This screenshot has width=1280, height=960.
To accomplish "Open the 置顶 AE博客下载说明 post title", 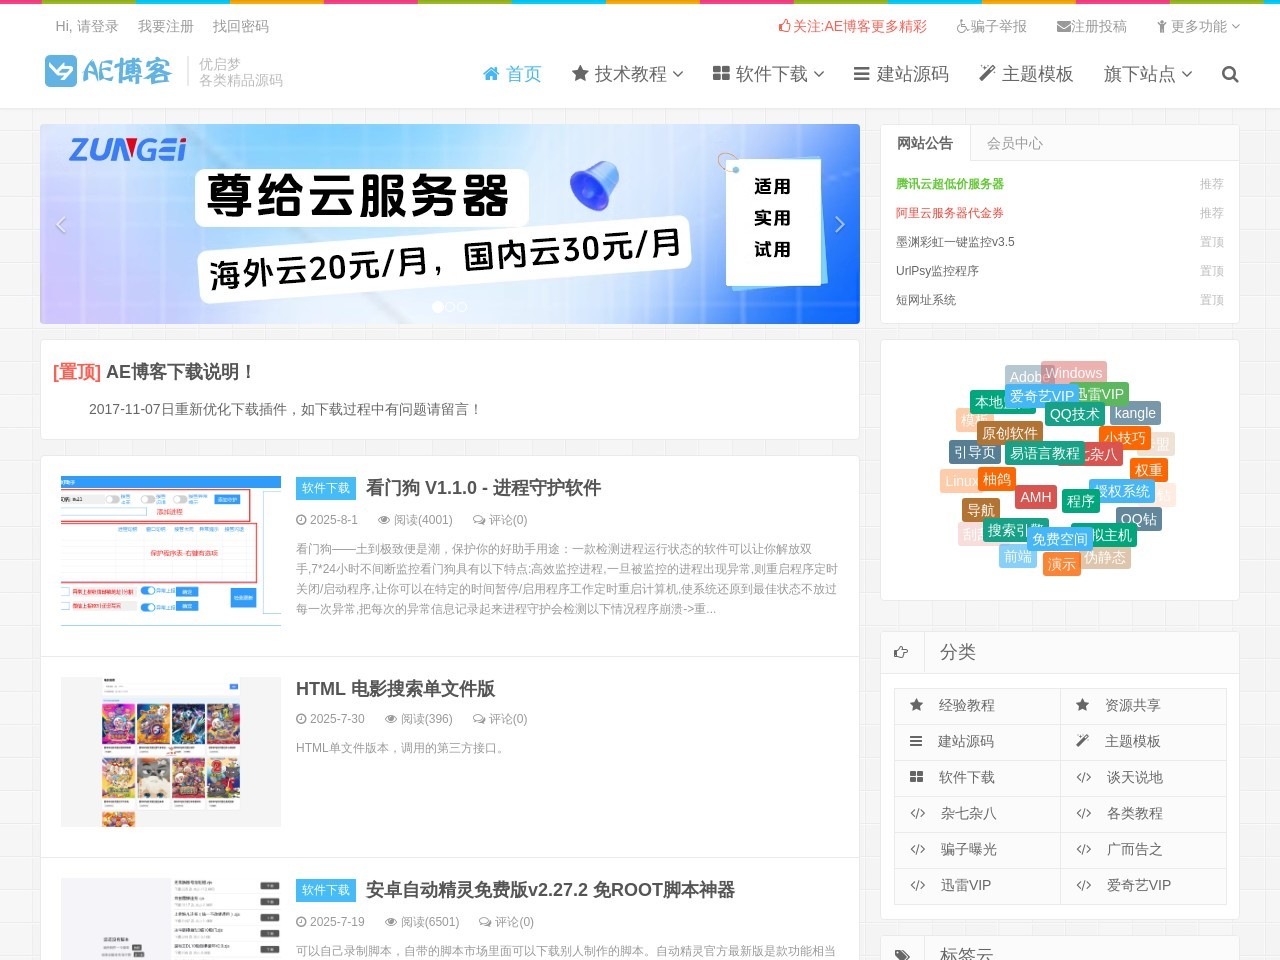I will 154,372.
